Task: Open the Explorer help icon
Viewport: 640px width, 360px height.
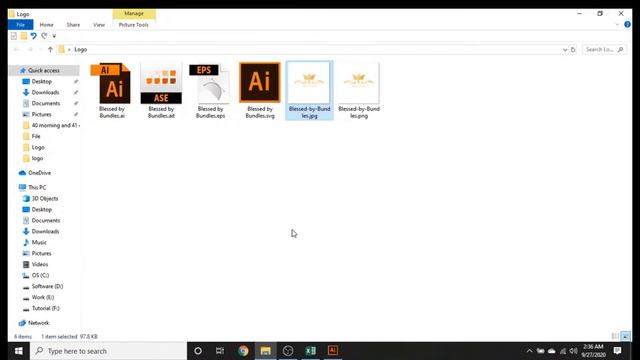Action: (627, 25)
